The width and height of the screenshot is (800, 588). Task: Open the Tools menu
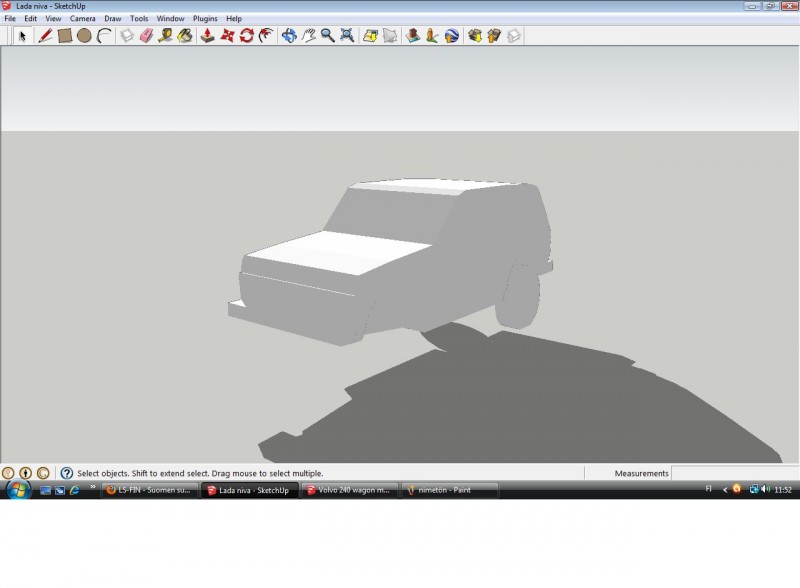point(139,18)
